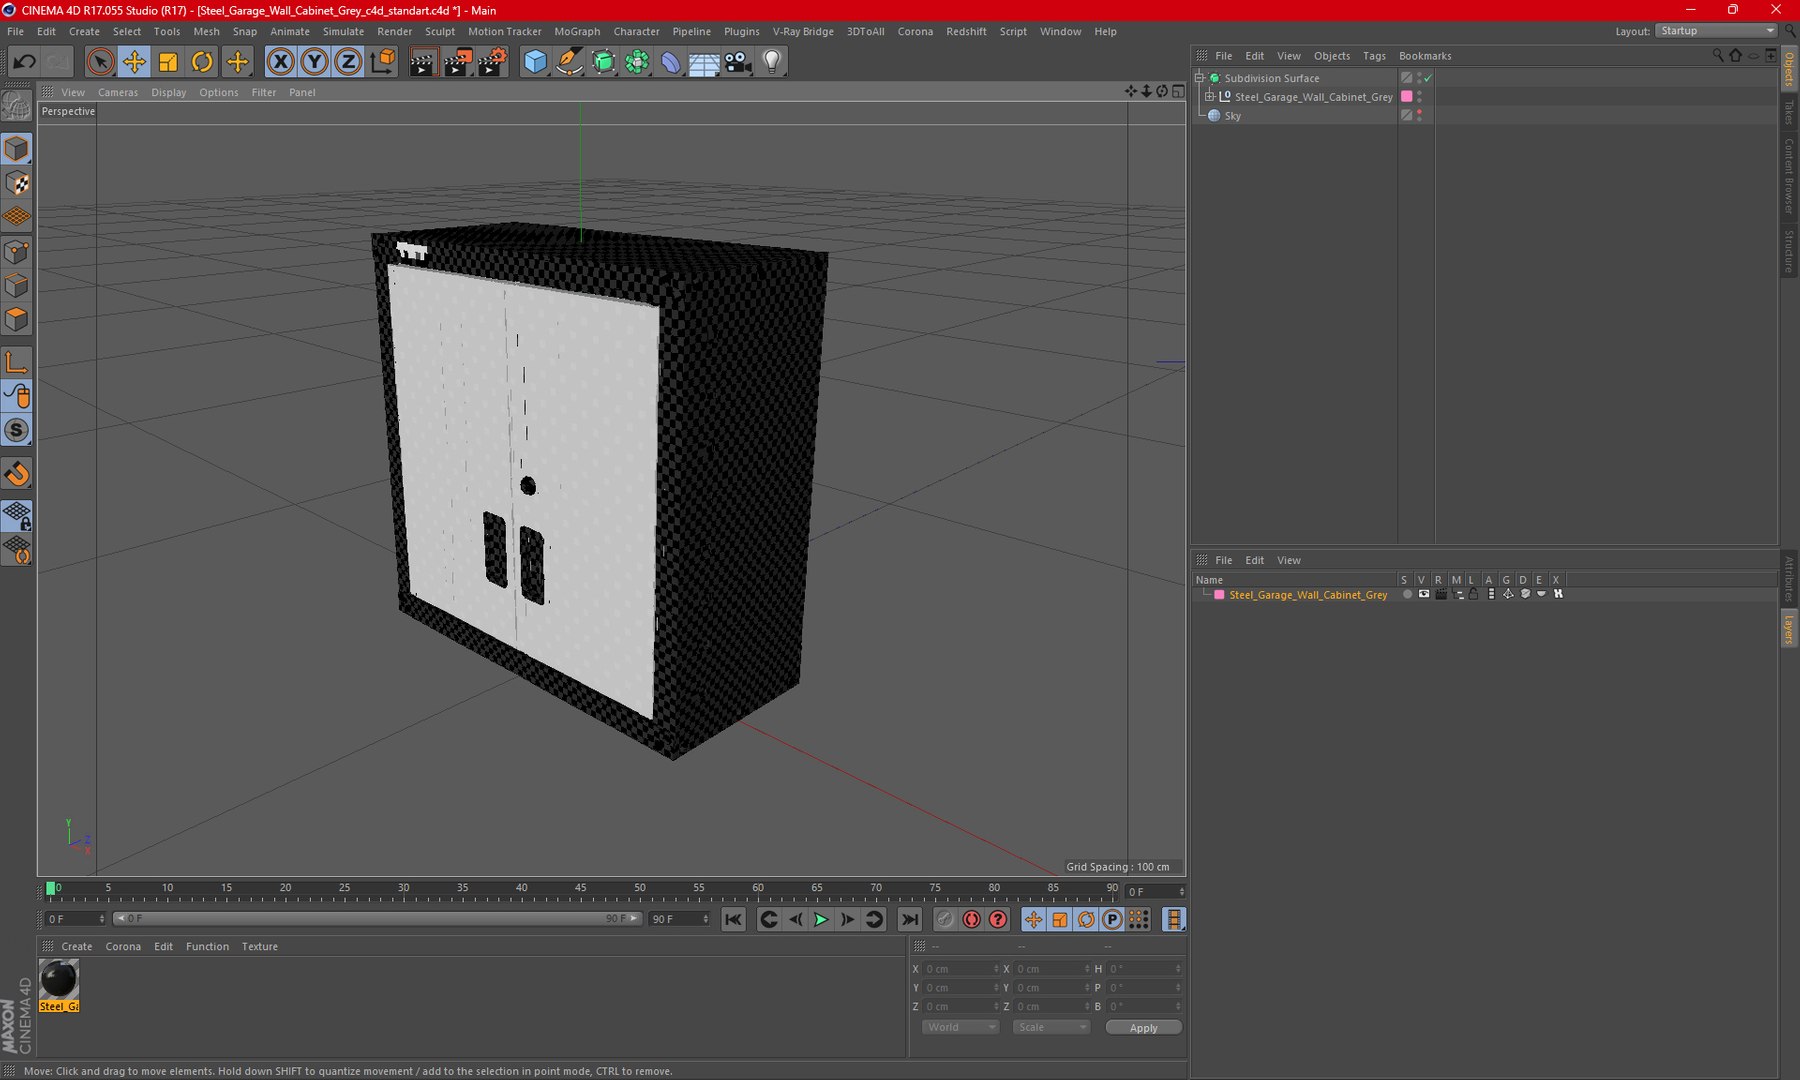Open the Render menu

(x=394, y=31)
